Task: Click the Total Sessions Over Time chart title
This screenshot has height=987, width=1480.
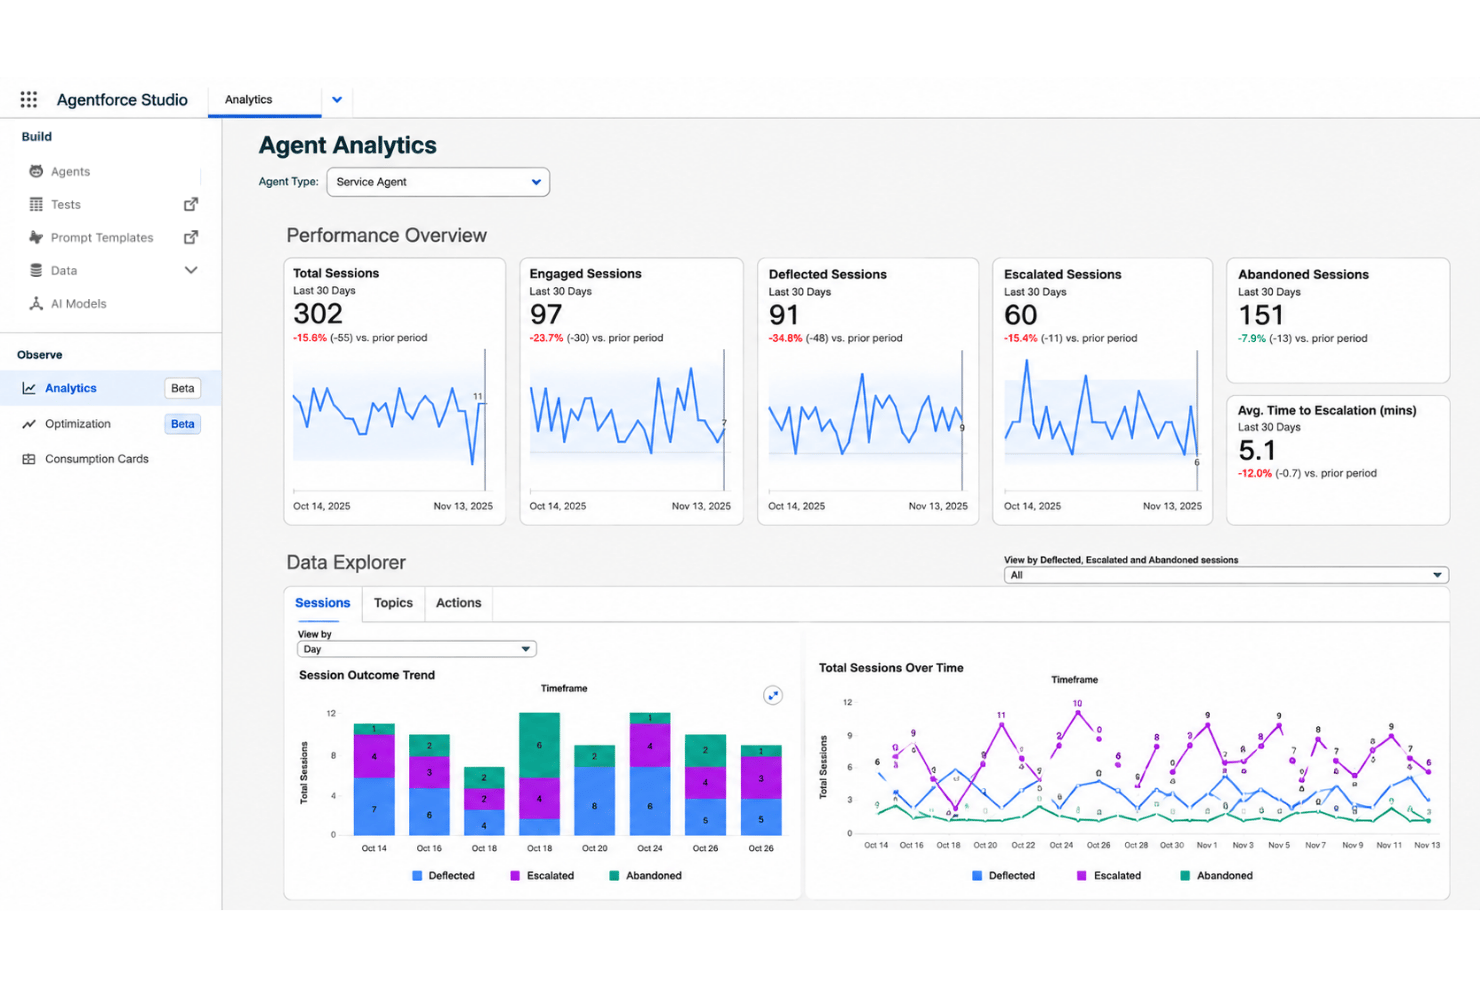Action: 891,668
